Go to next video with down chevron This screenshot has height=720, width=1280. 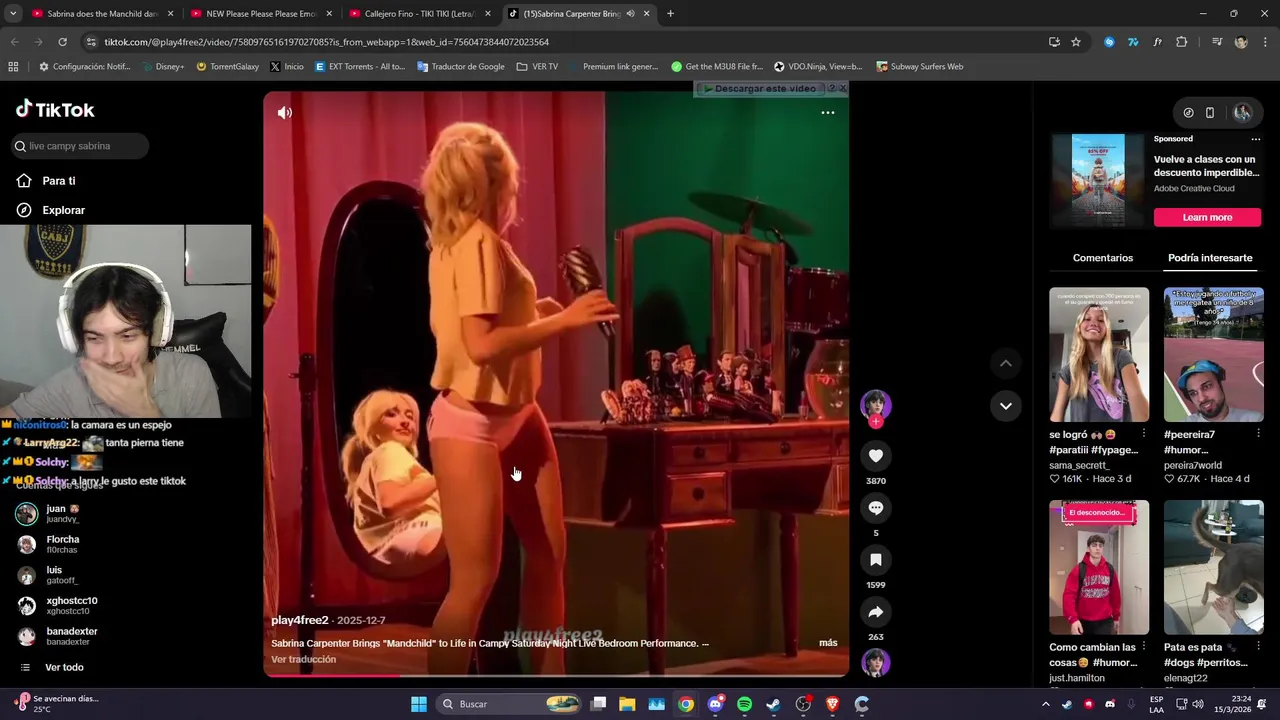click(1005, 406)
